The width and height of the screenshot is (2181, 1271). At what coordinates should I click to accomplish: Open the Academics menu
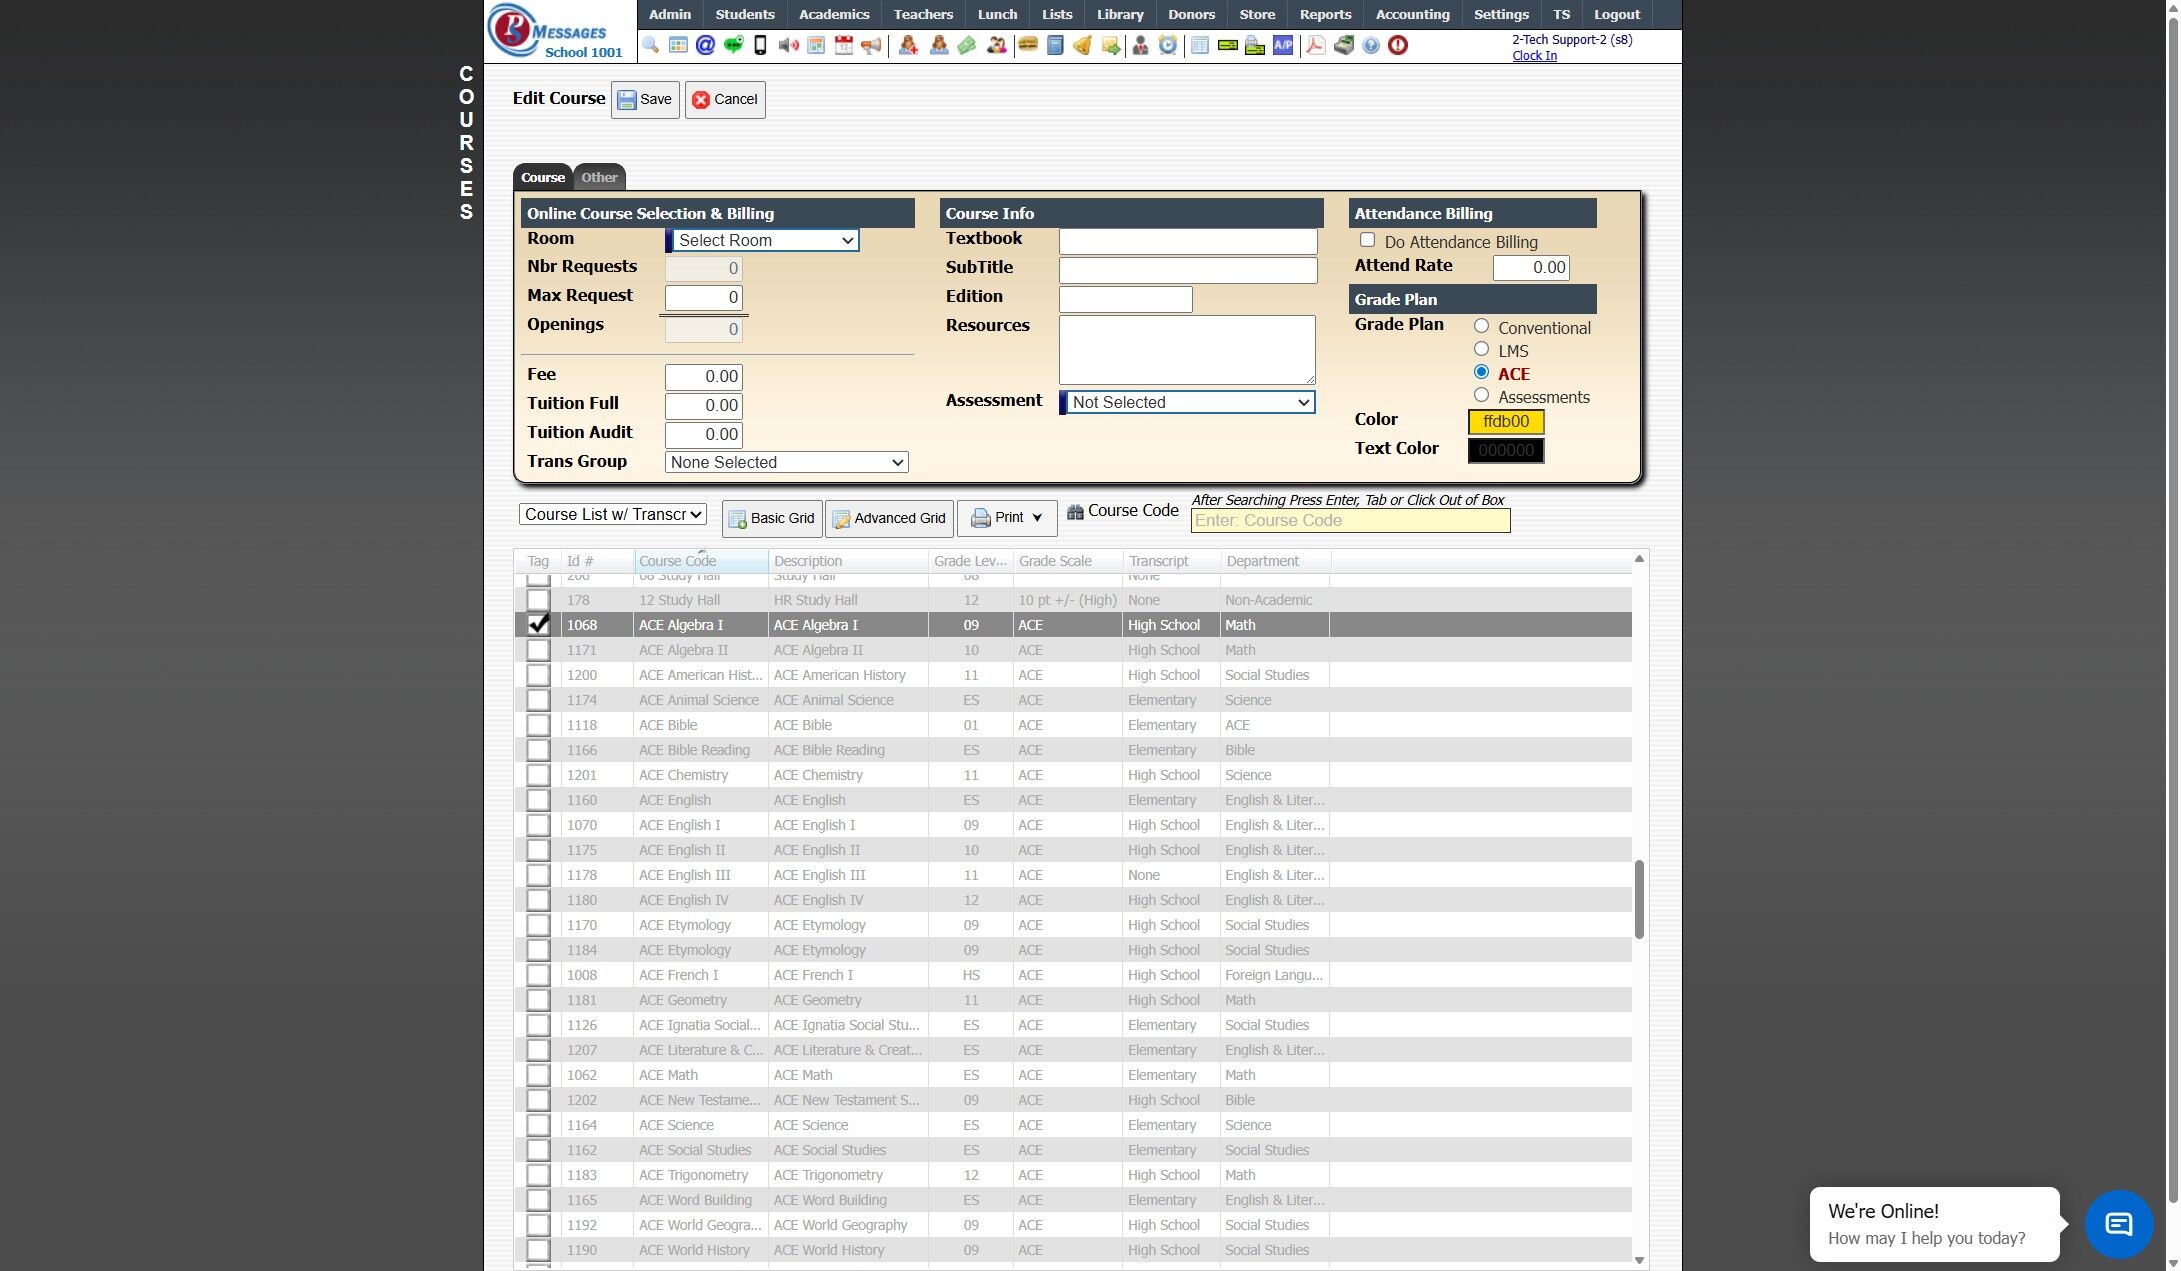click(x=833, y=14)
